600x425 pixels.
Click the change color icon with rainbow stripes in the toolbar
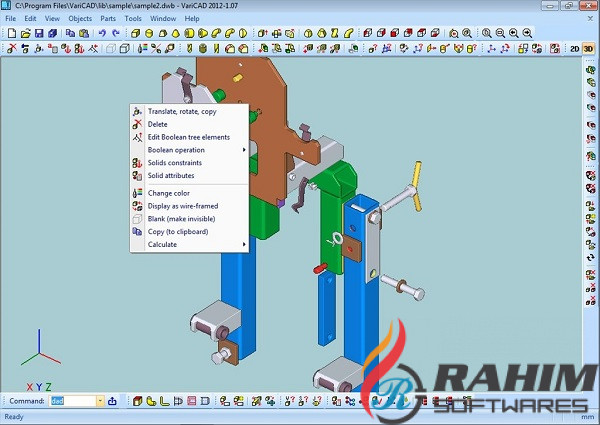(142, 49)
